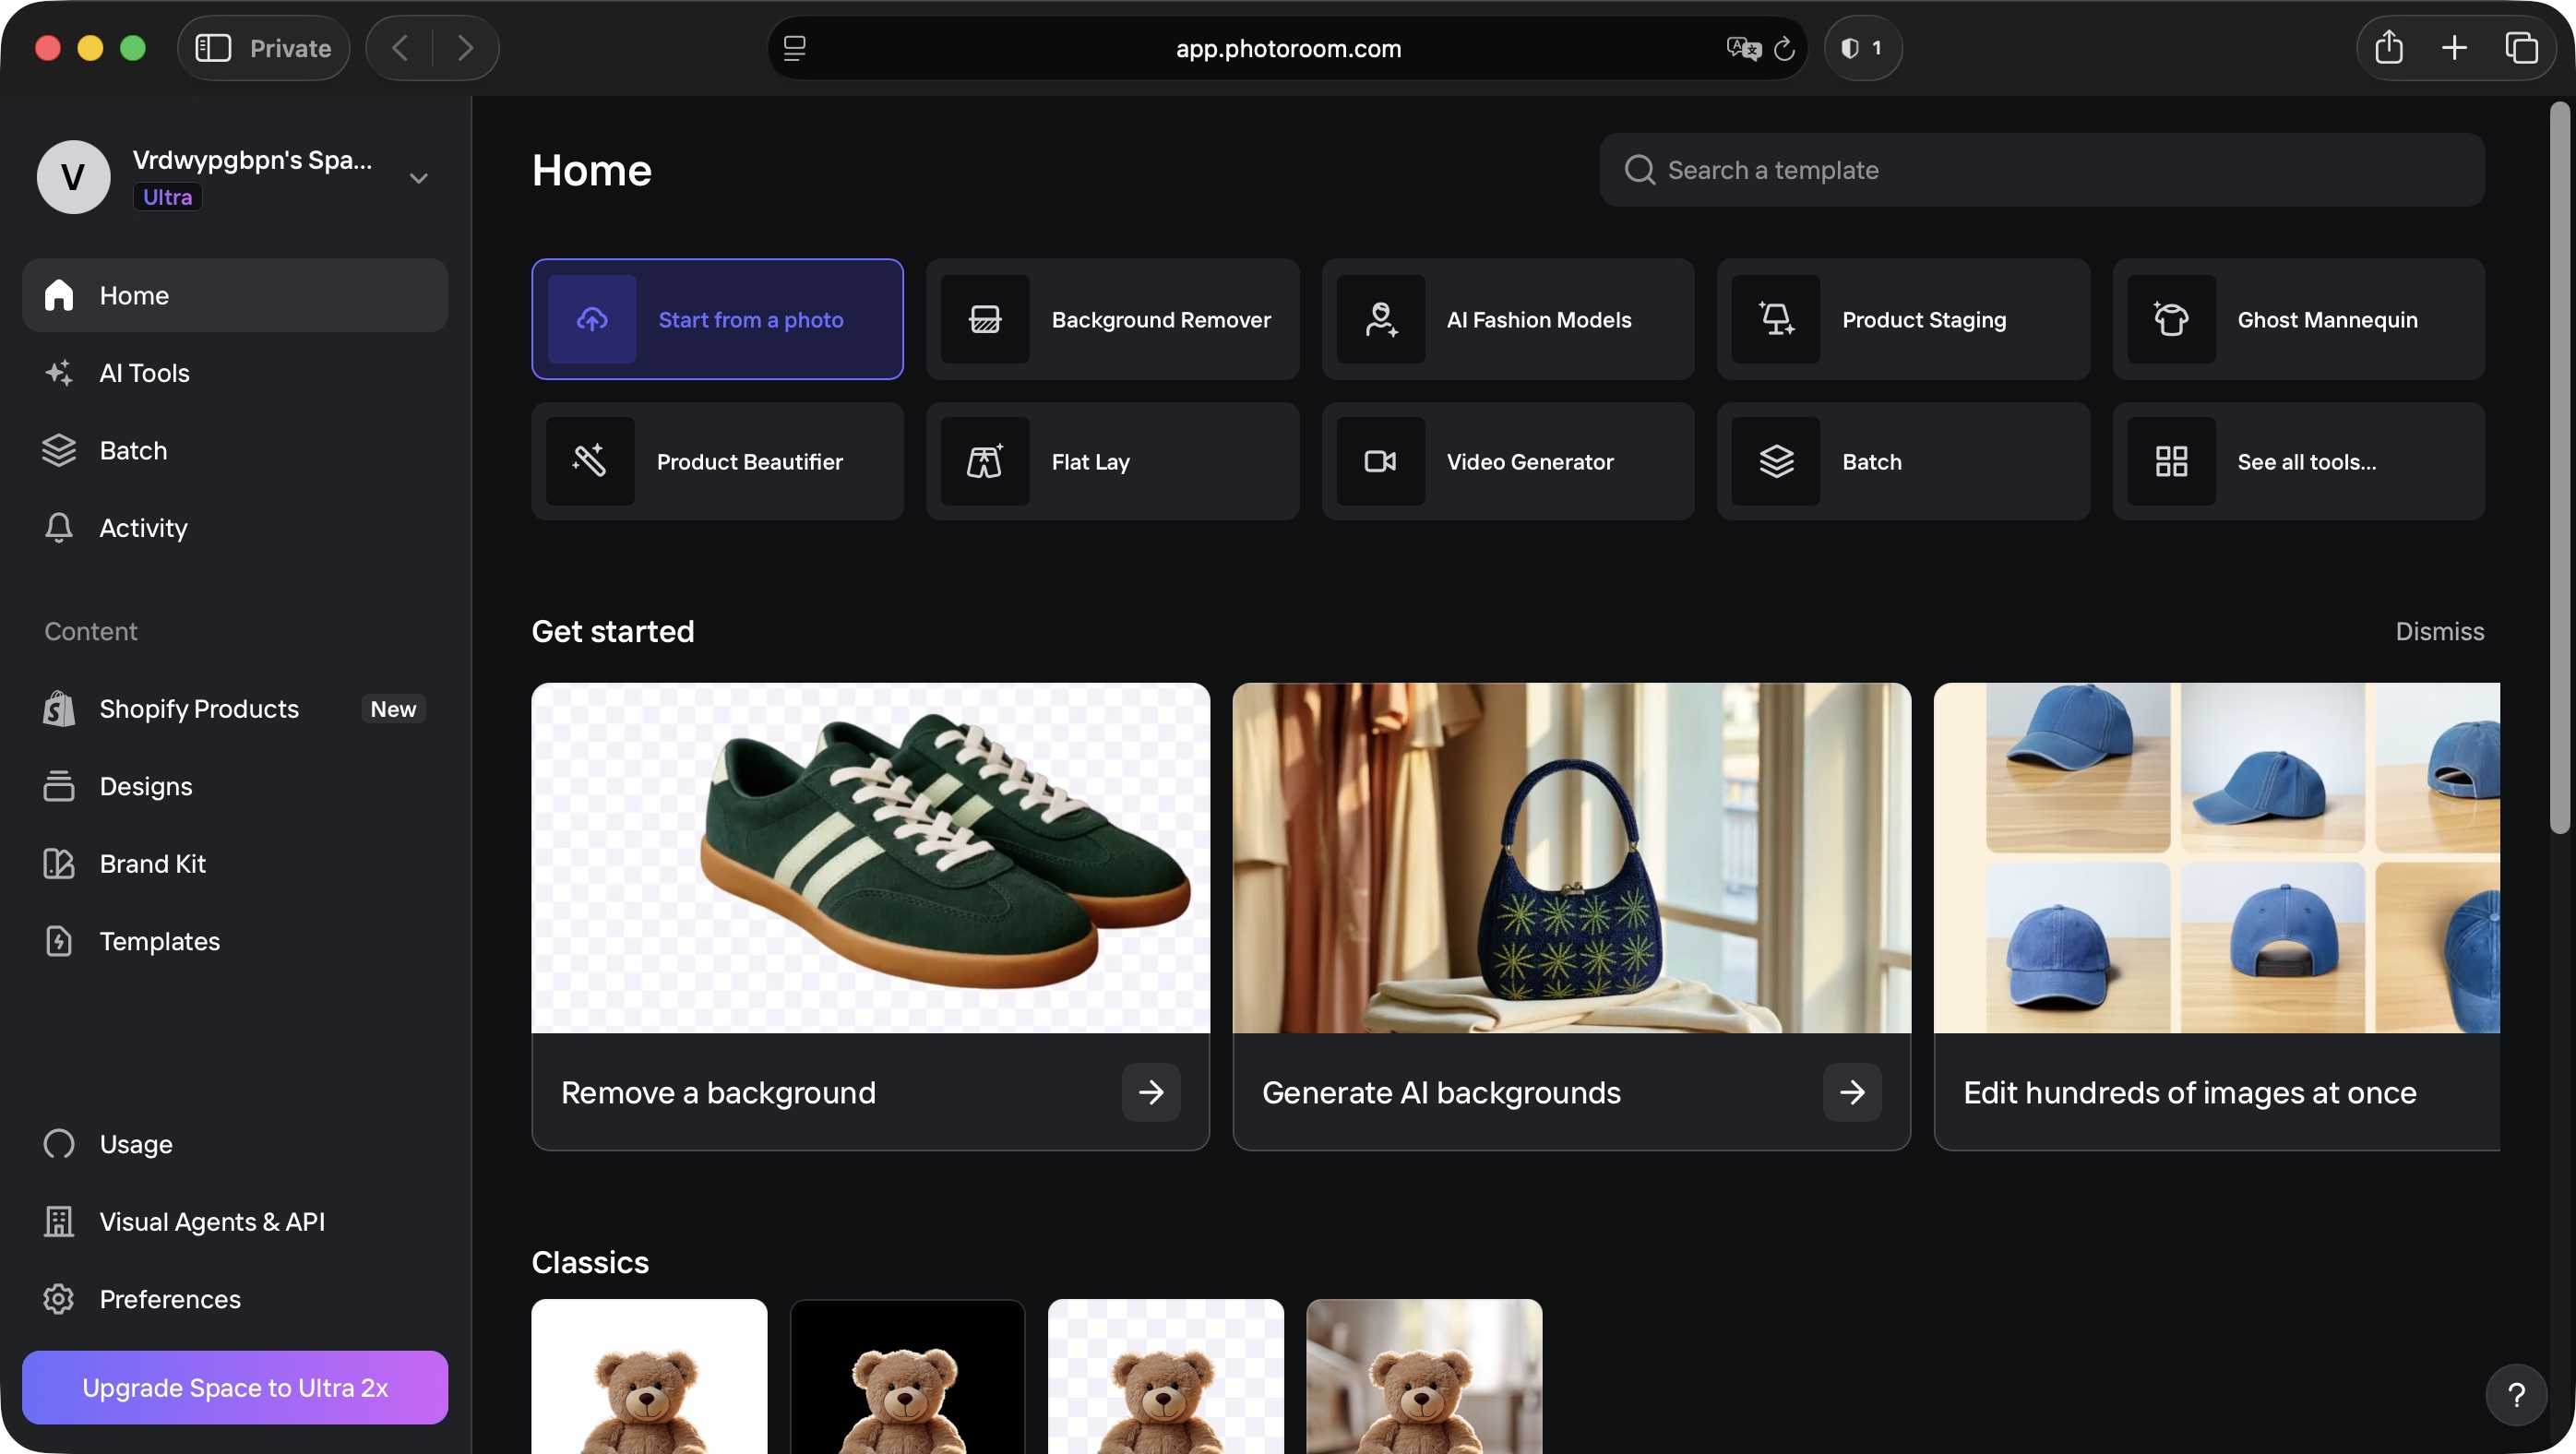The height and width of the screenshot is (1454, 2576).
Task: Open Templates in the sidebar
Action: pyautogui.click(x=235, y=941)
